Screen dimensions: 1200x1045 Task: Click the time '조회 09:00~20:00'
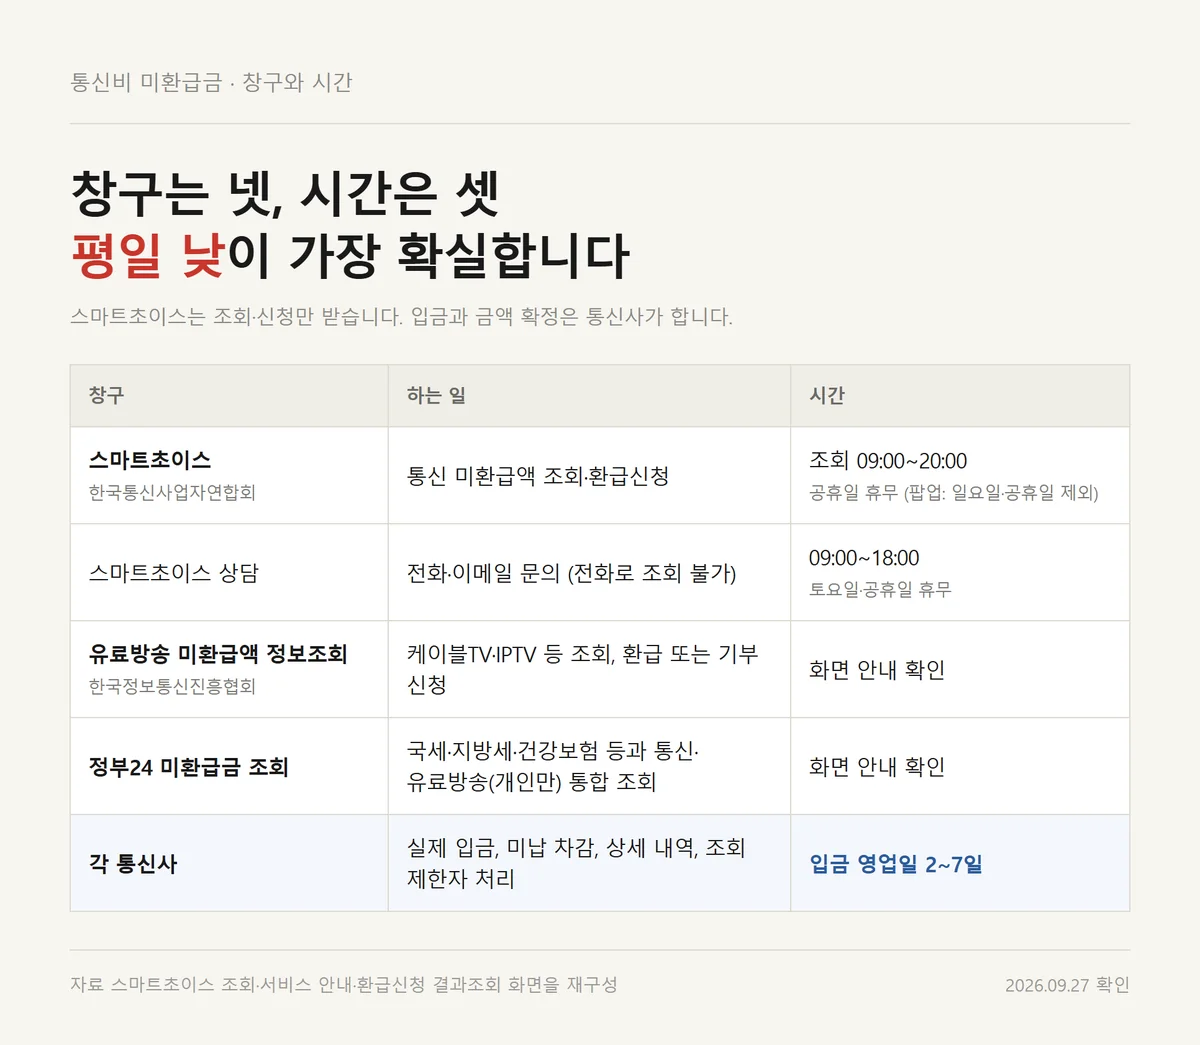888,460
